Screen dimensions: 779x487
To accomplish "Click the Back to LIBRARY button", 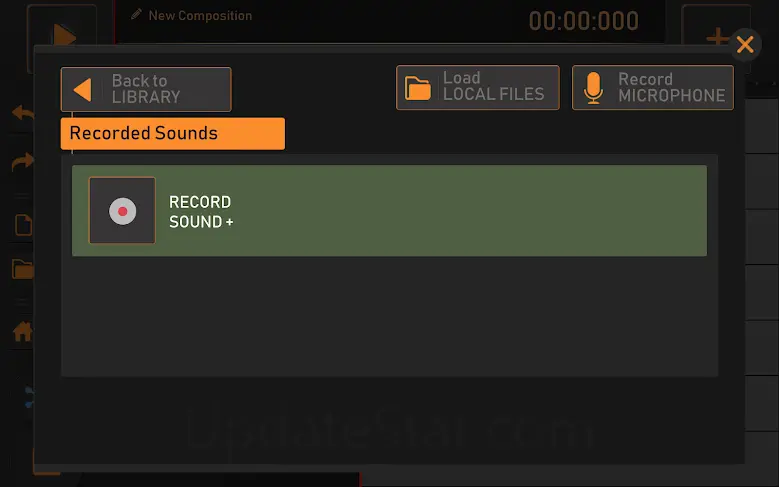I will (x=146, y=89).
